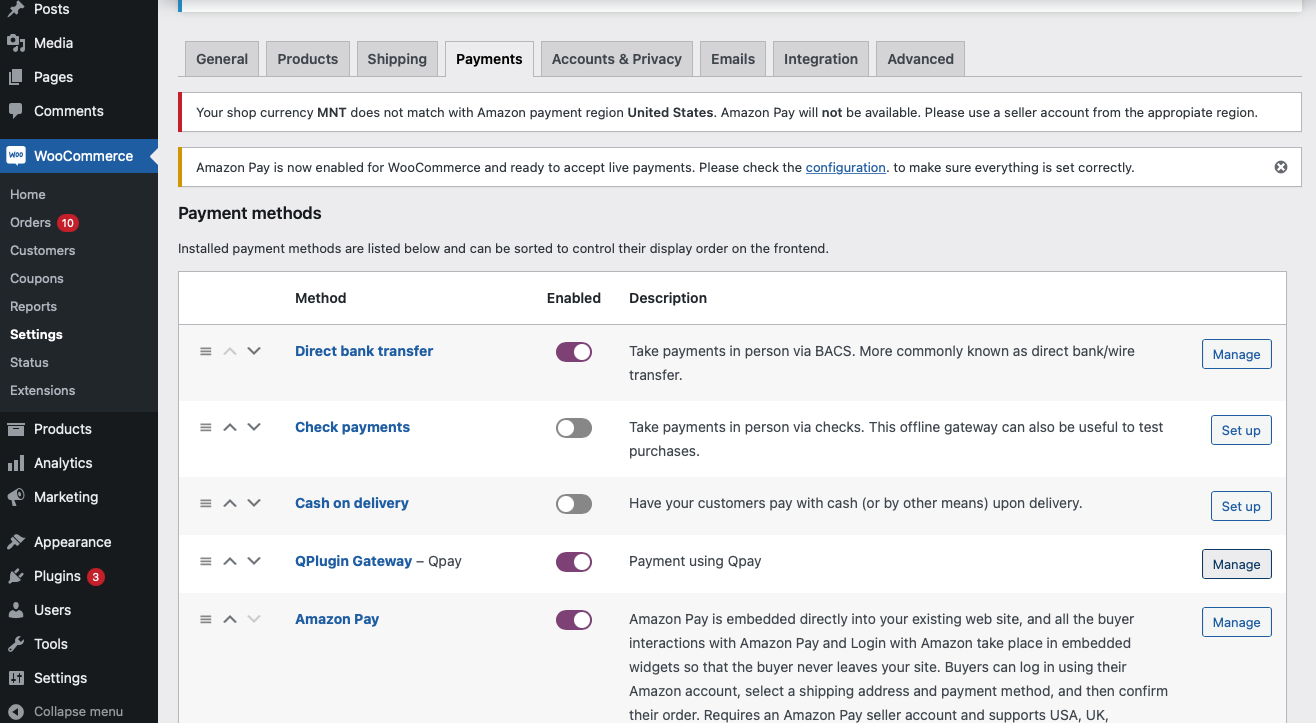Switch to the Shipping tab
Screen dimensions: 1316x723
tap(397, 59)
